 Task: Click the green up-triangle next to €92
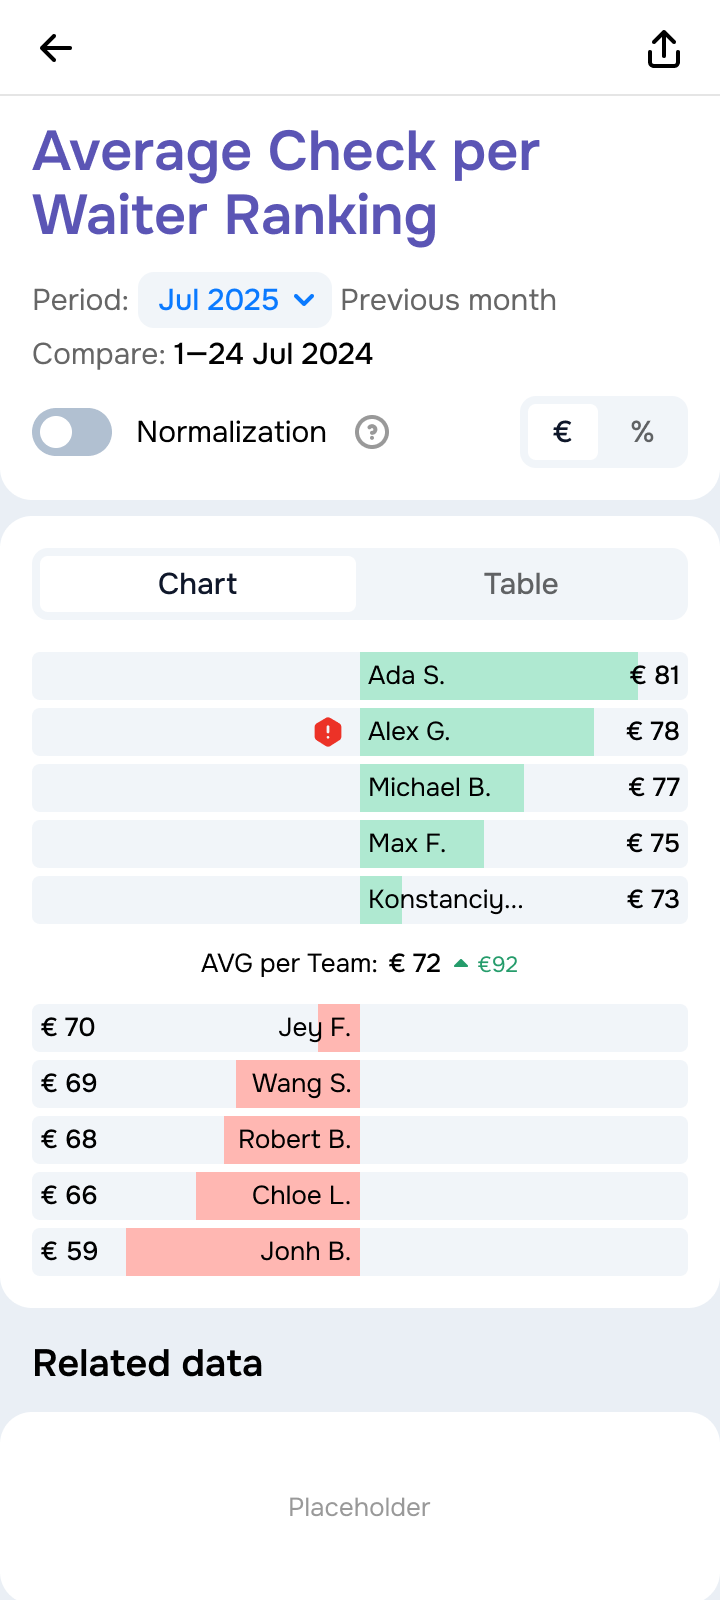461,964
